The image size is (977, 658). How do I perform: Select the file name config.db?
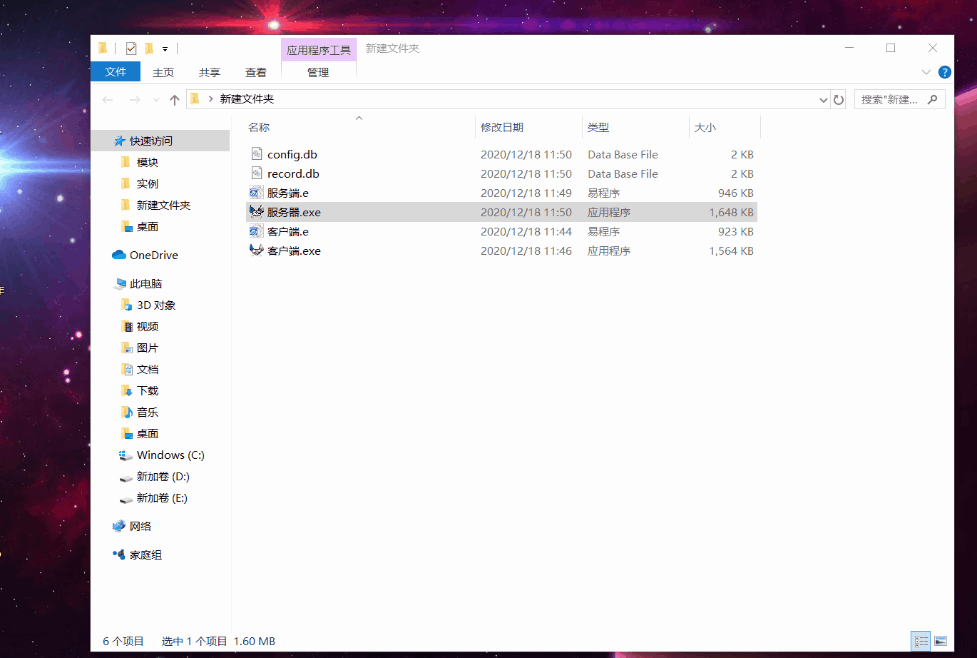click(292, 154)
